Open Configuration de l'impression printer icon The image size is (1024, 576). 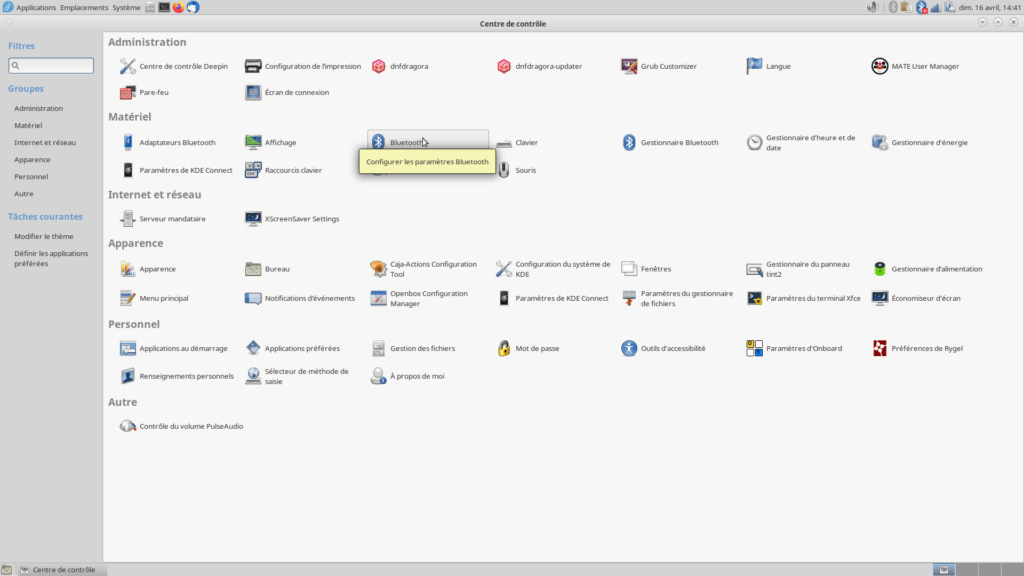253,66
